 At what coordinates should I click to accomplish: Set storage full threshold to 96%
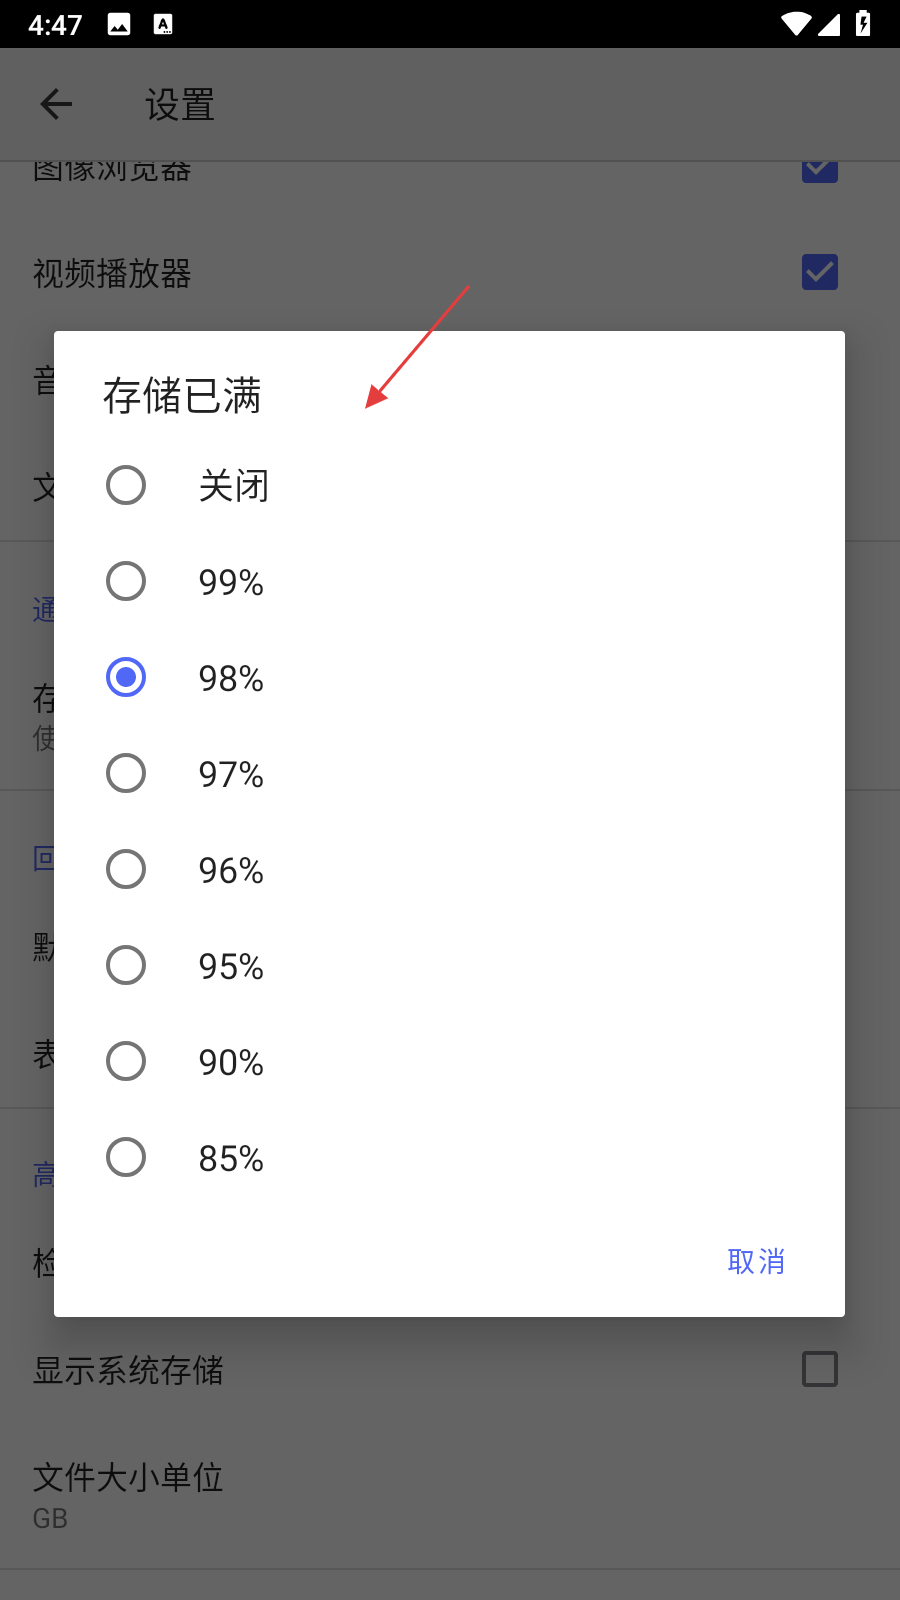click(x=126, y=870)
